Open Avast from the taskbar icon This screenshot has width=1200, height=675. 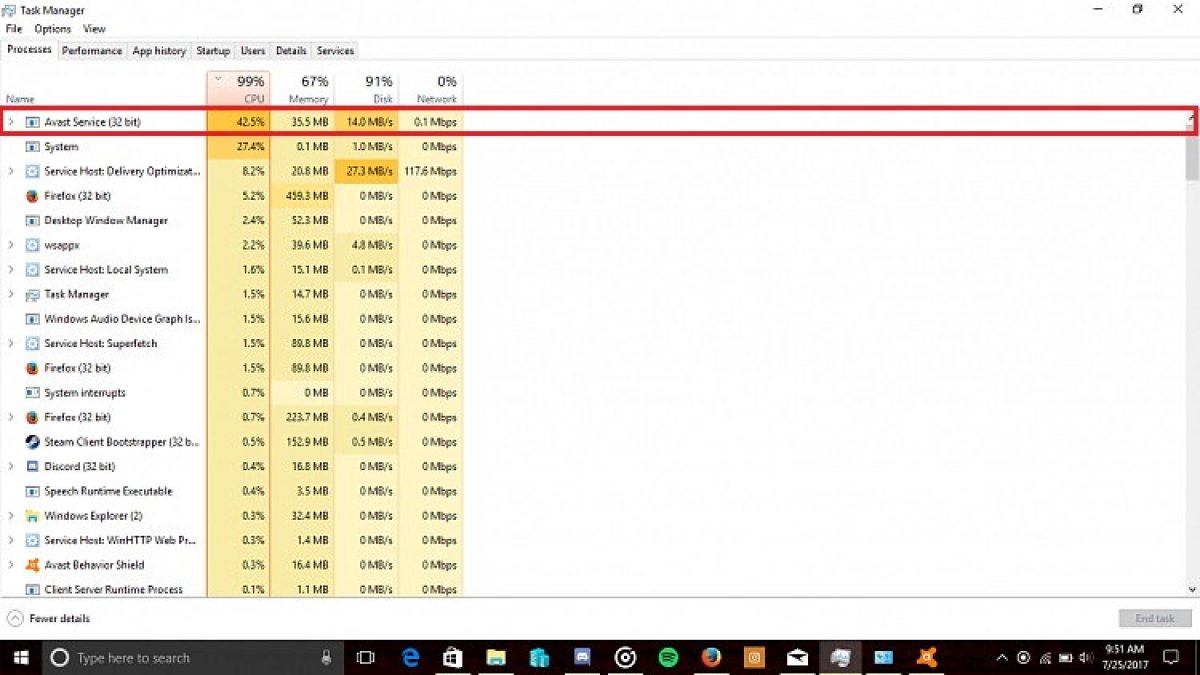point(927,658)
